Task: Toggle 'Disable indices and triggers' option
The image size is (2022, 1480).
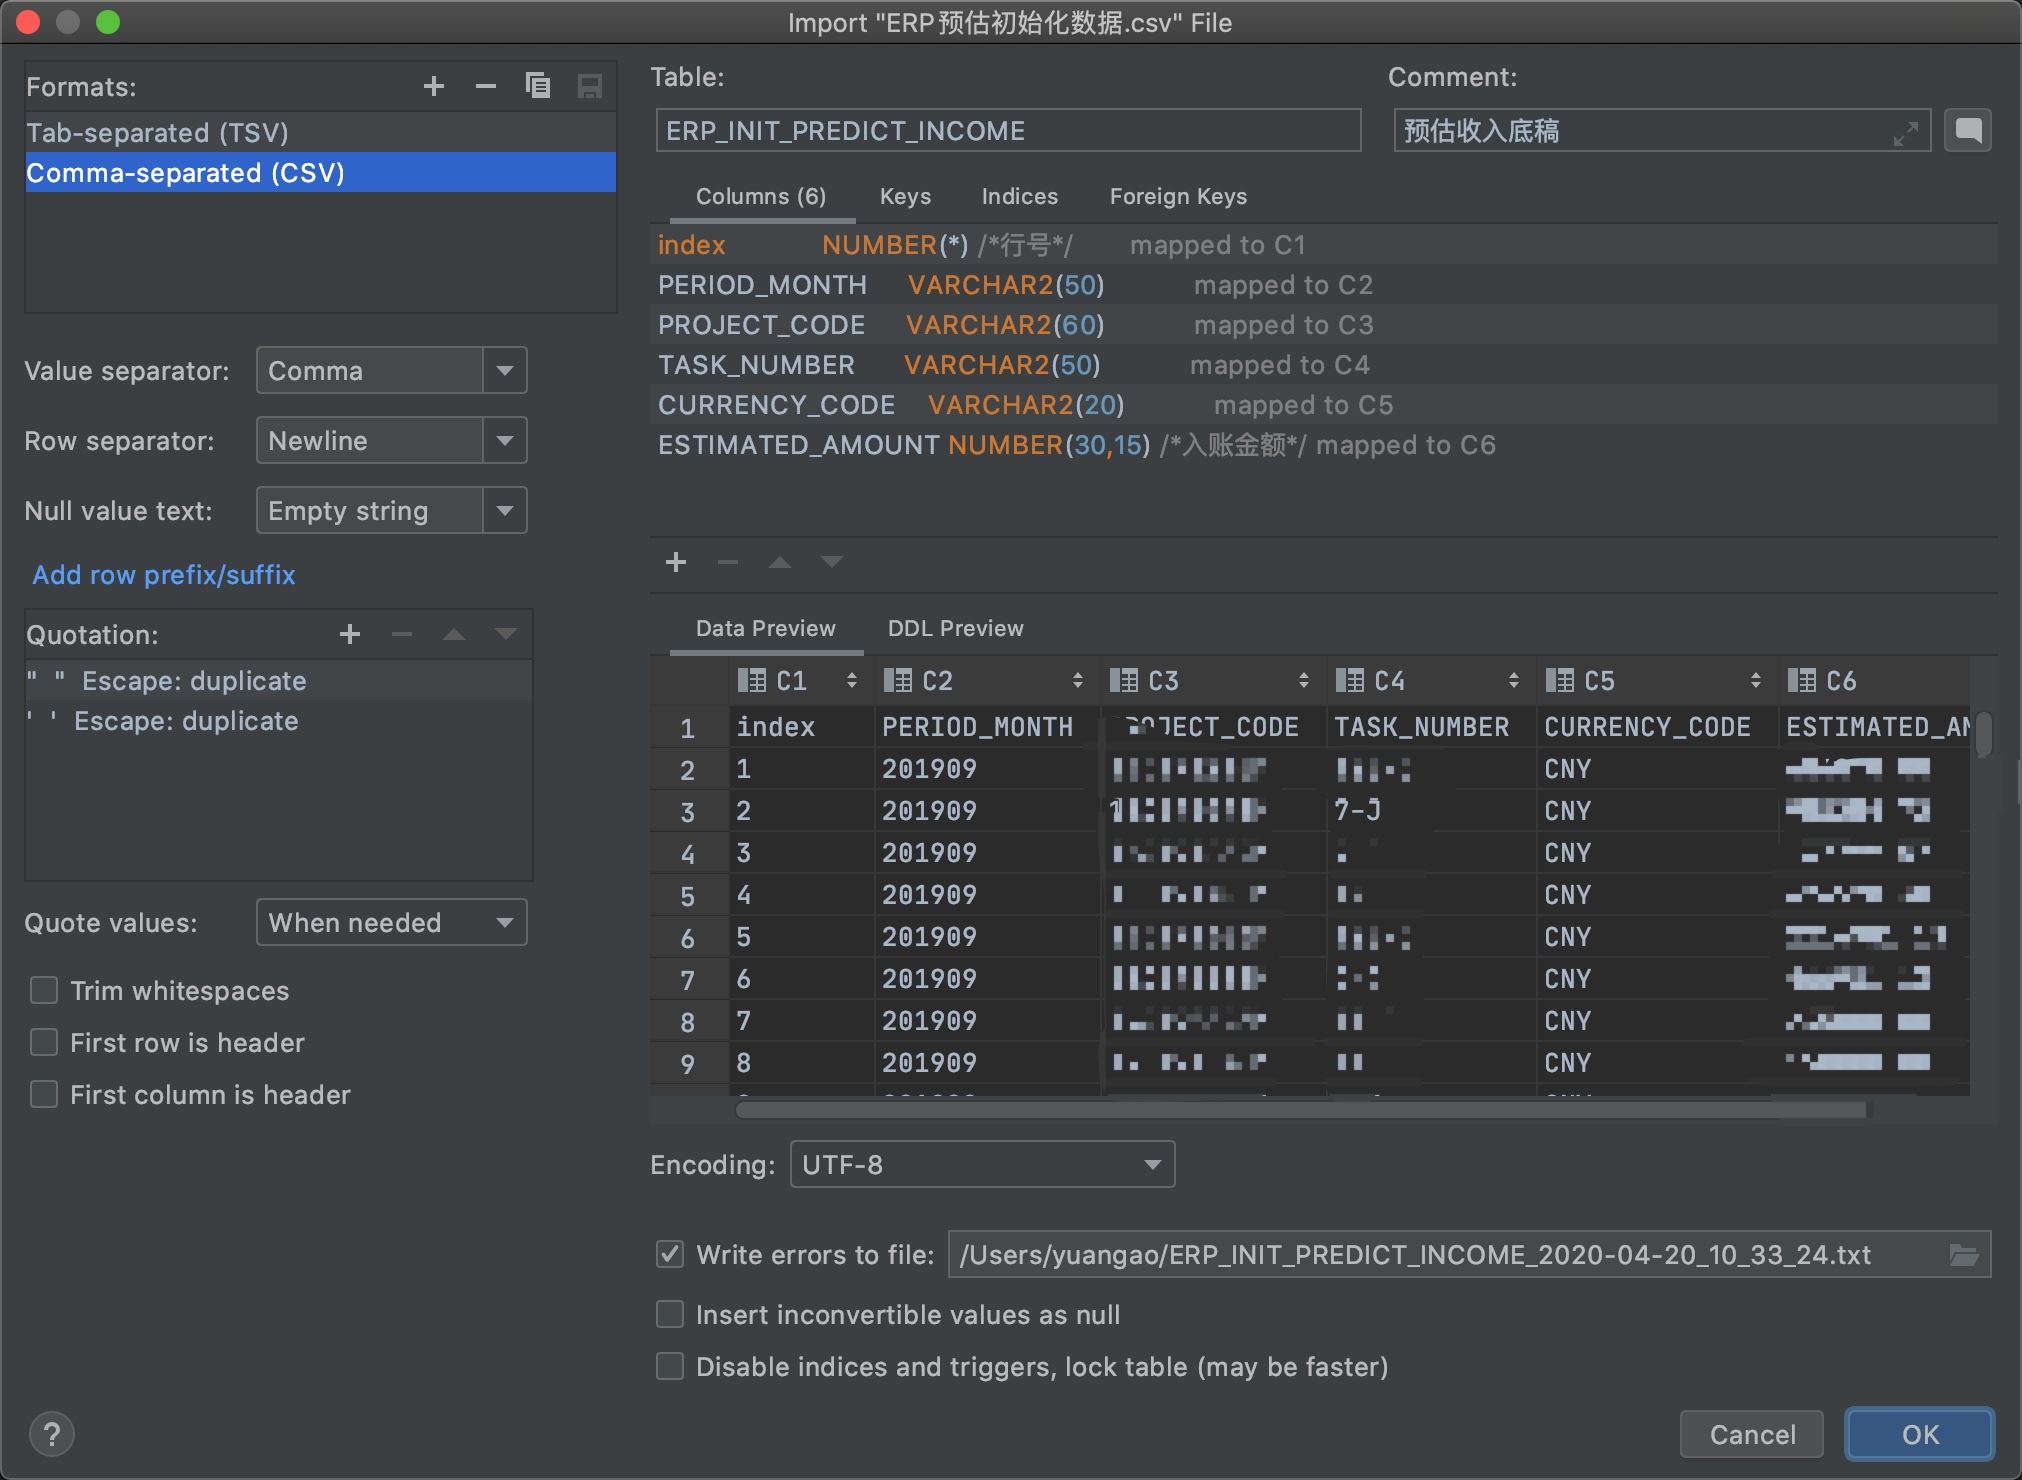Action: click(672, 1365)
